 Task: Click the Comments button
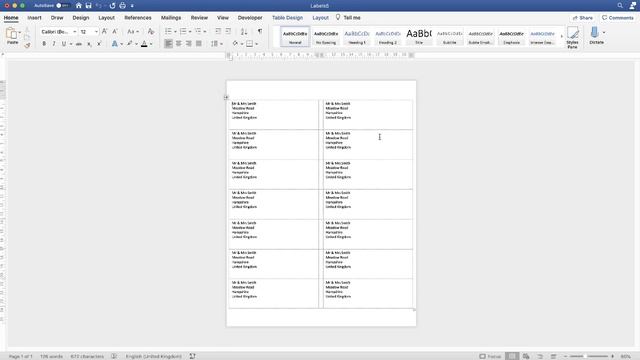(618, 18)
